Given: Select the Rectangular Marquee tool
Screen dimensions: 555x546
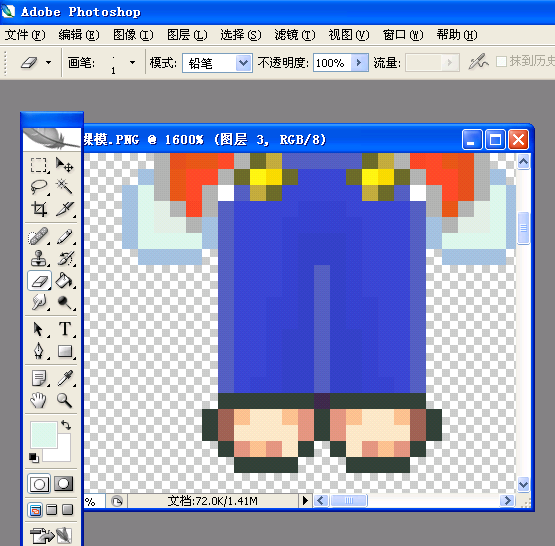Looking at the screenshot, I should pos(39,165).
